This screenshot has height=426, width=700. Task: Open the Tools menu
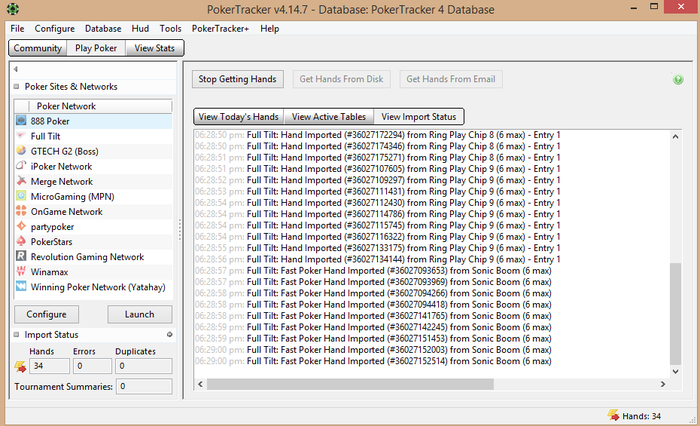coord(171,29)
